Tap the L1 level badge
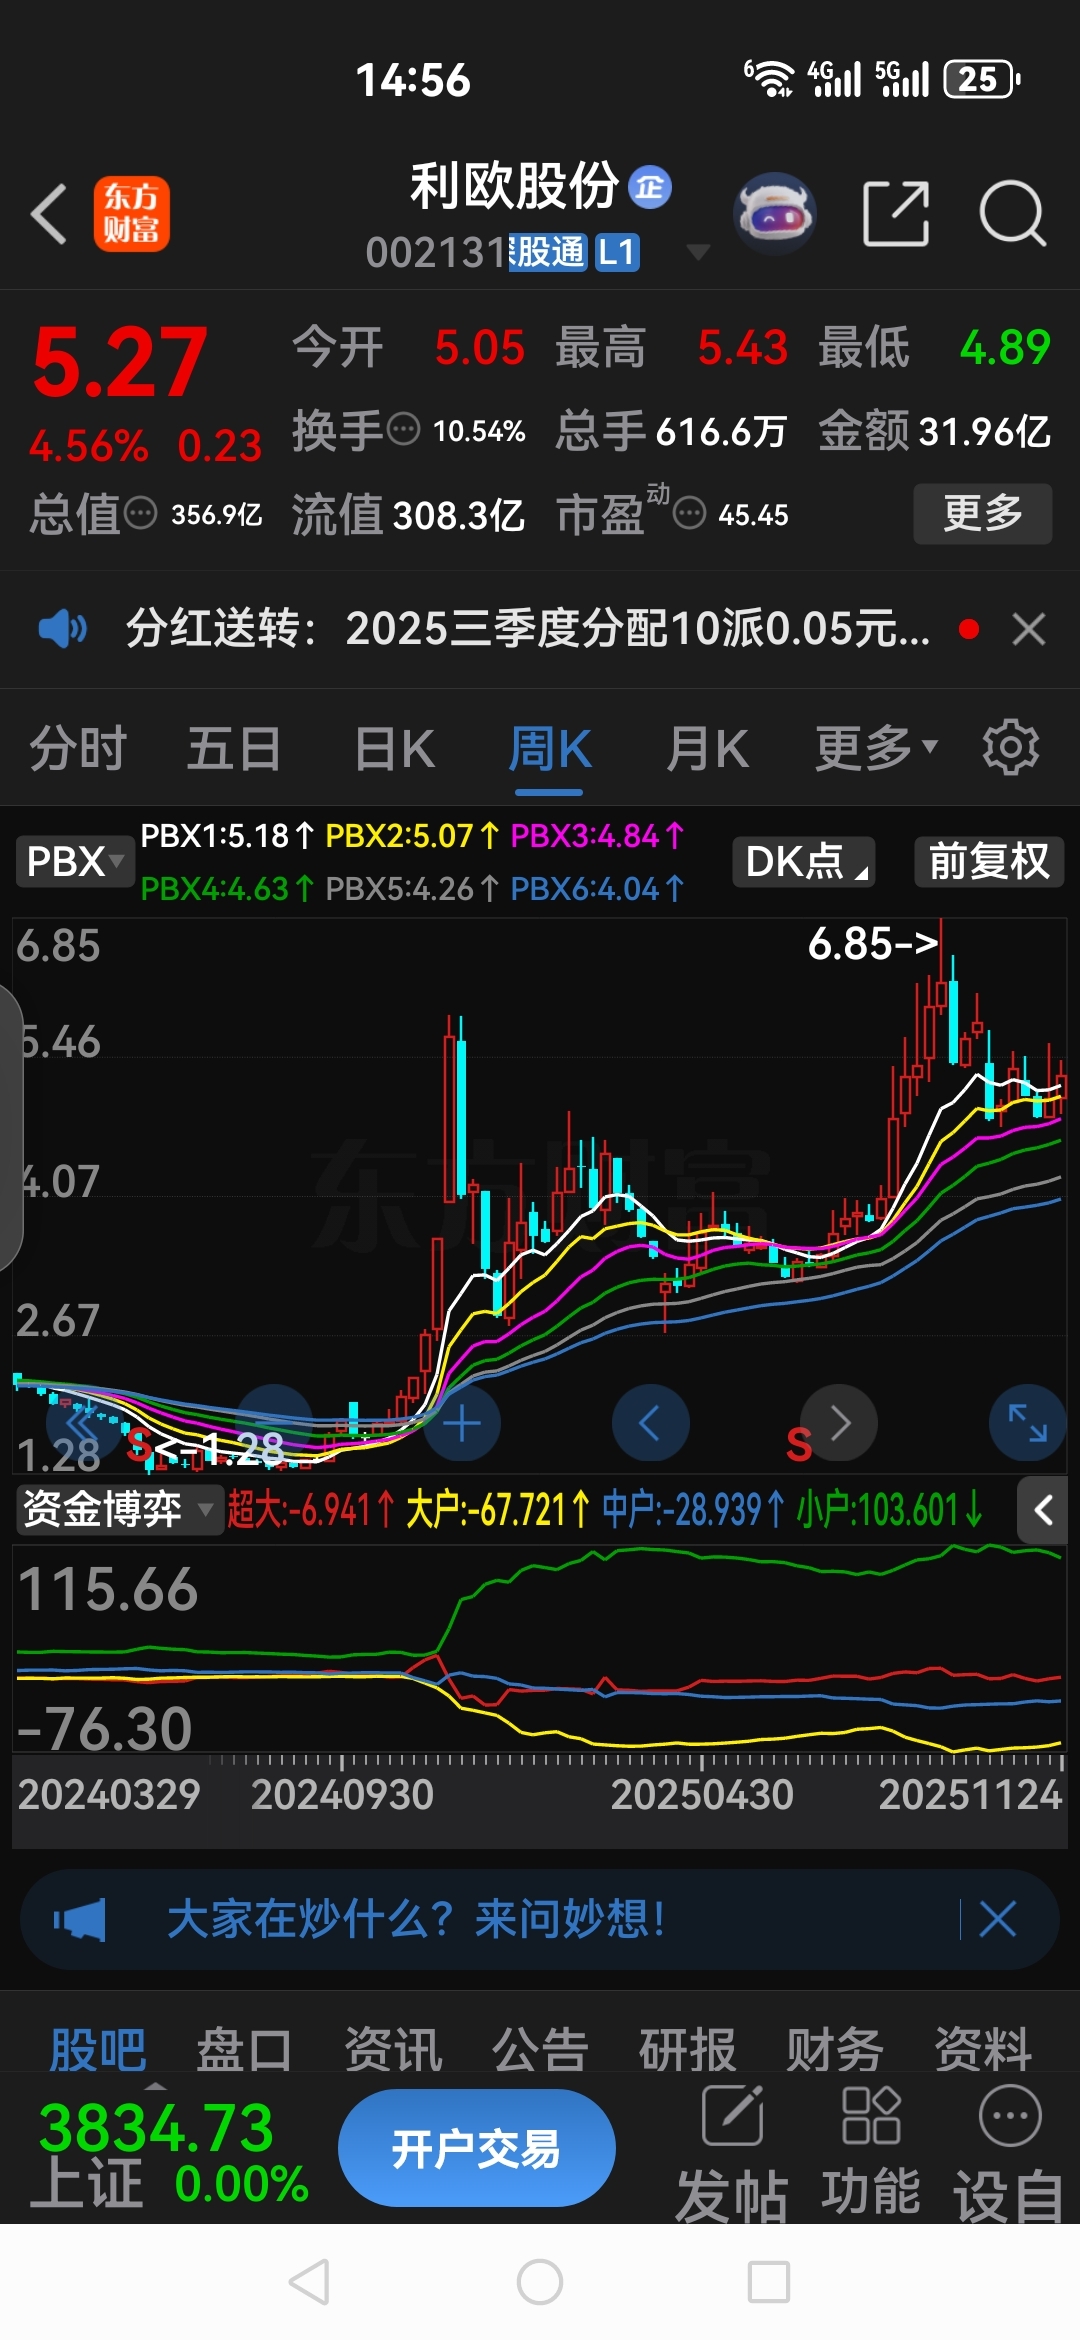 coord(617,252)
